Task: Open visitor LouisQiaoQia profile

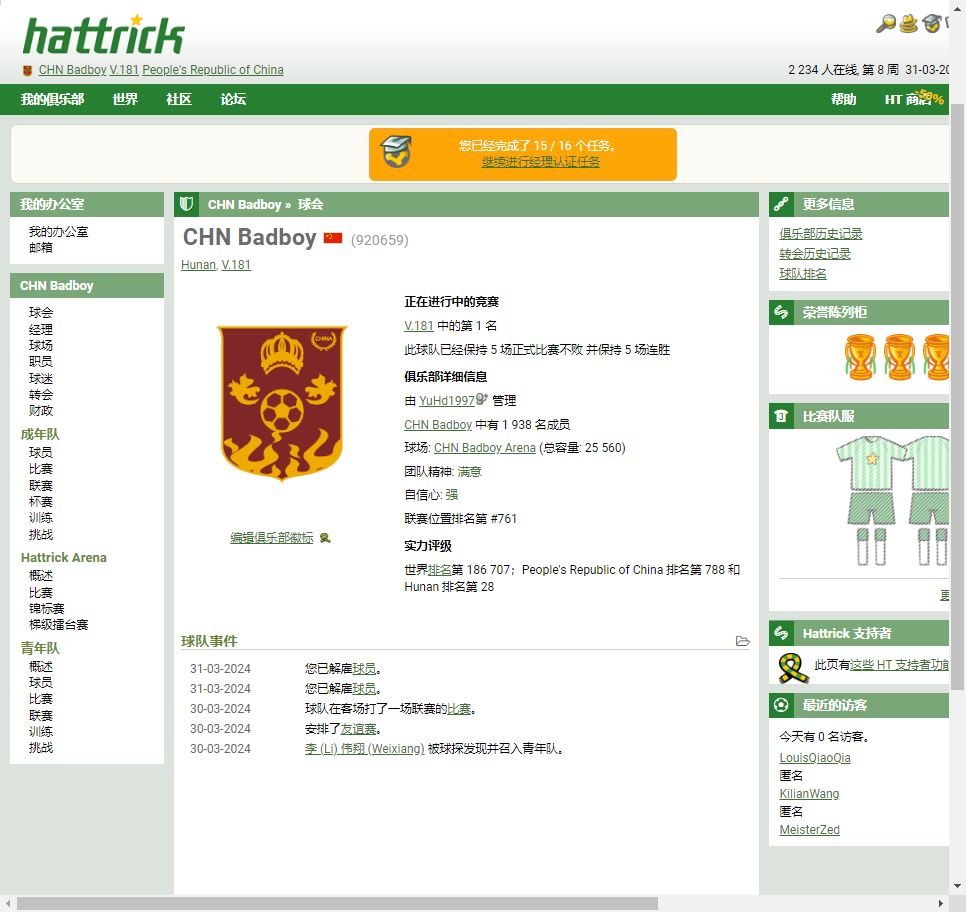Action: tap(815, 758)
